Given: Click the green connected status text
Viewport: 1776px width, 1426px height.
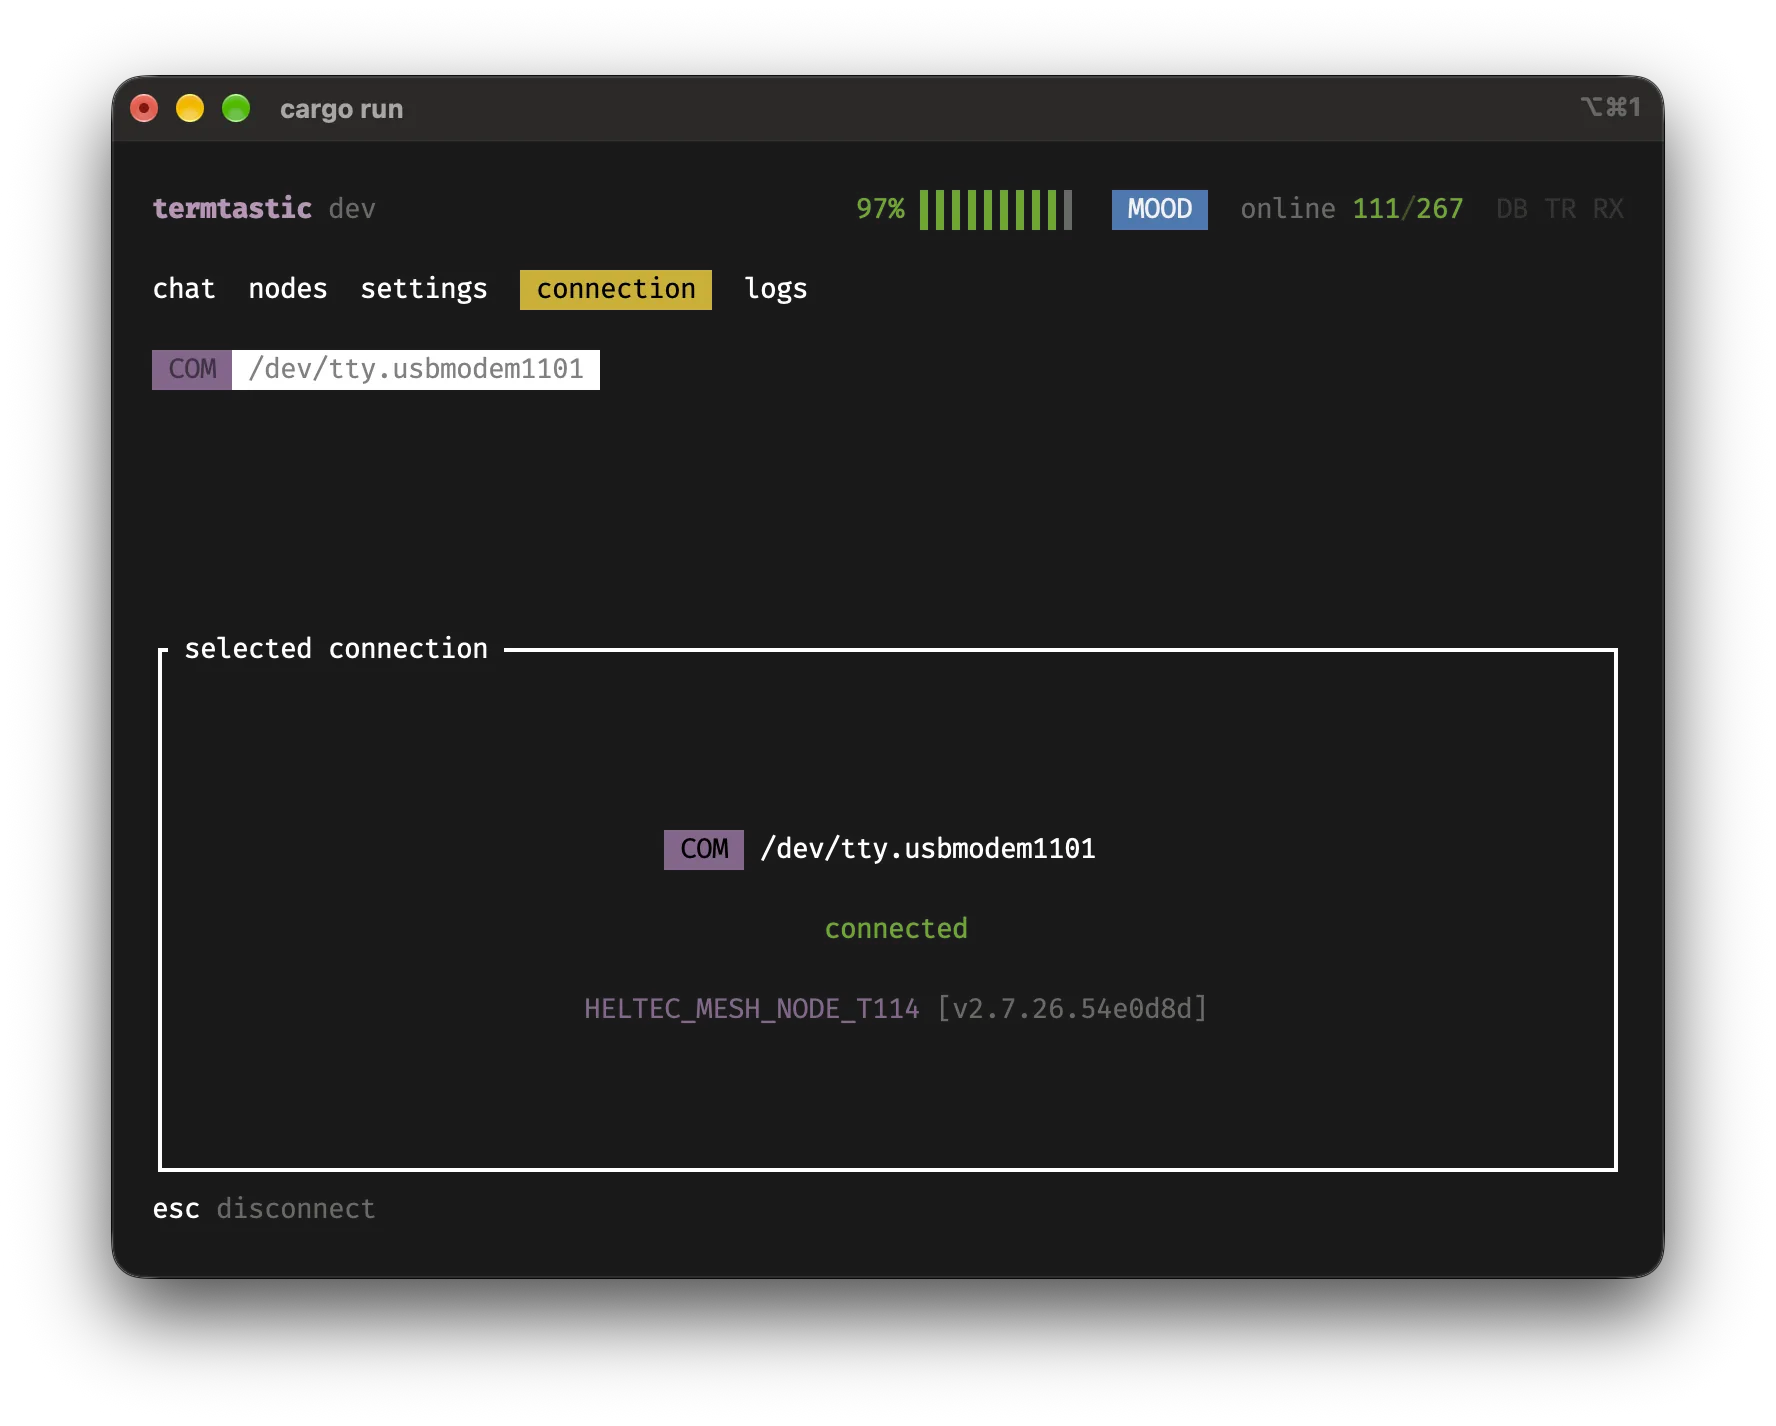Looking at the screenshot, I should coord(896,929).
